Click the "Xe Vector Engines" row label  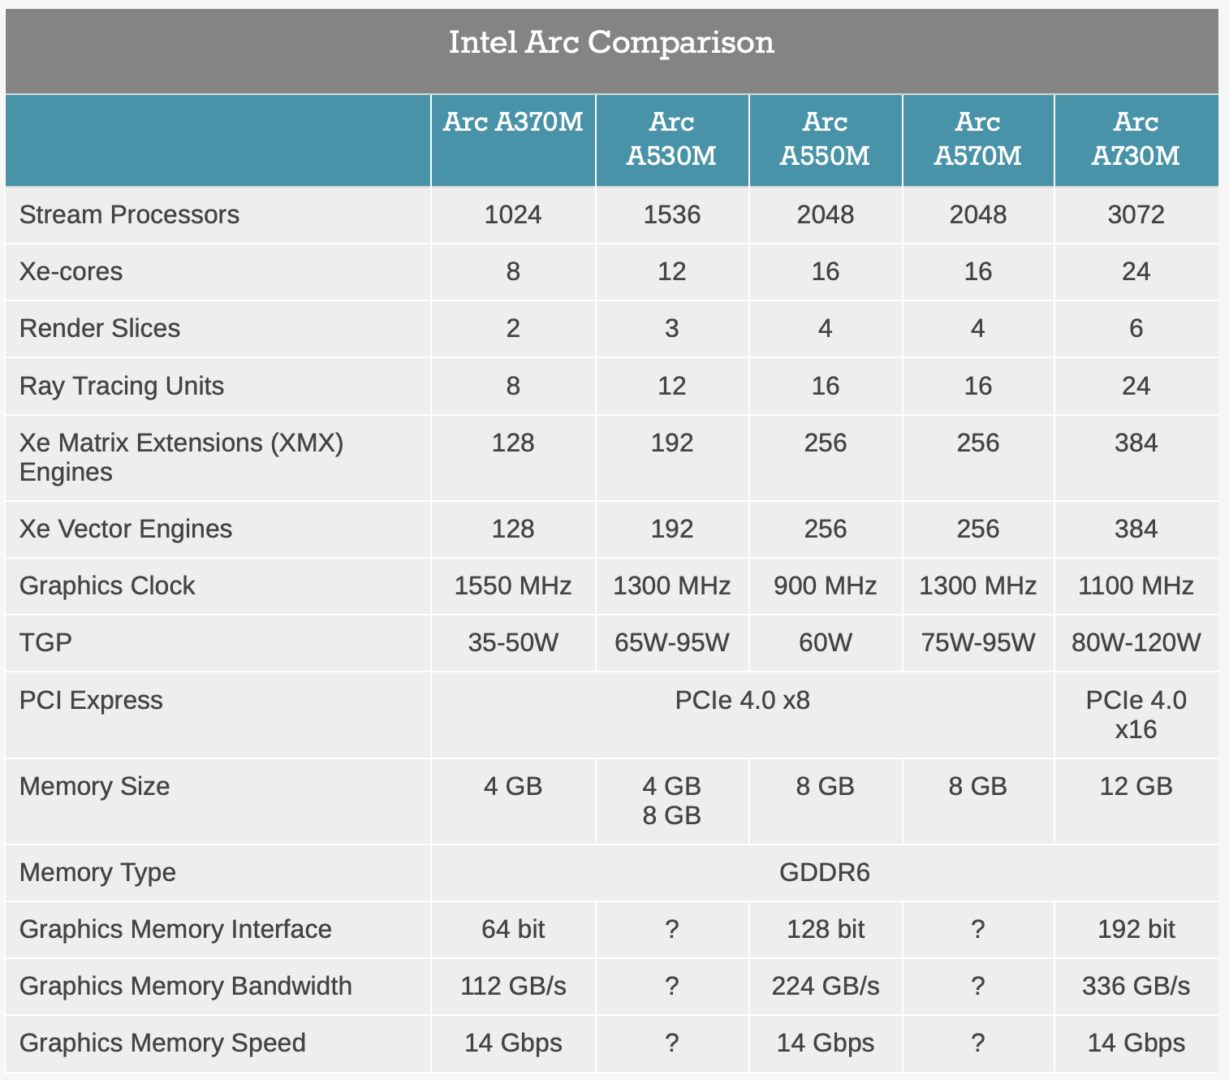pos(125,529)
